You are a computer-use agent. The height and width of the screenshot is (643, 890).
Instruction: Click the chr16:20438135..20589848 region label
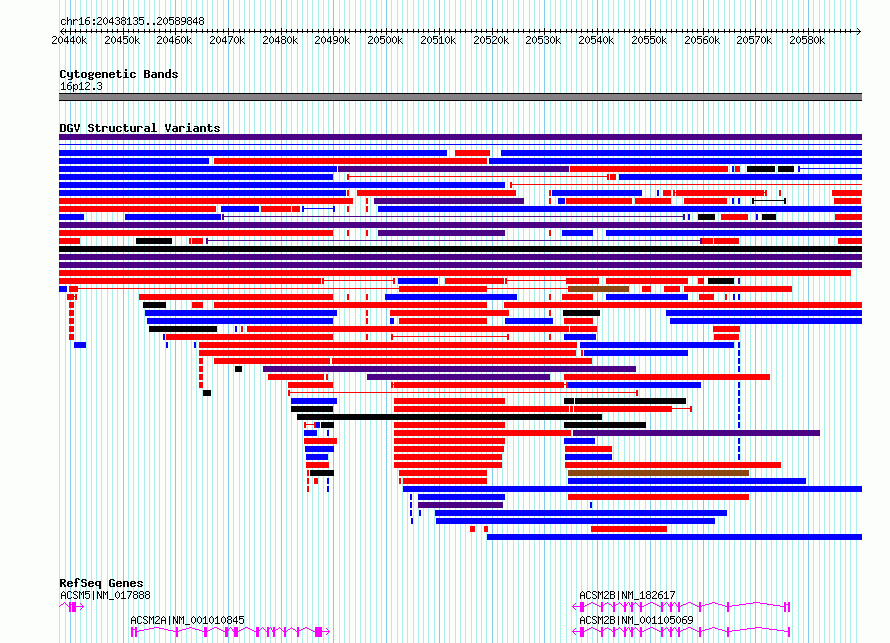132,21
